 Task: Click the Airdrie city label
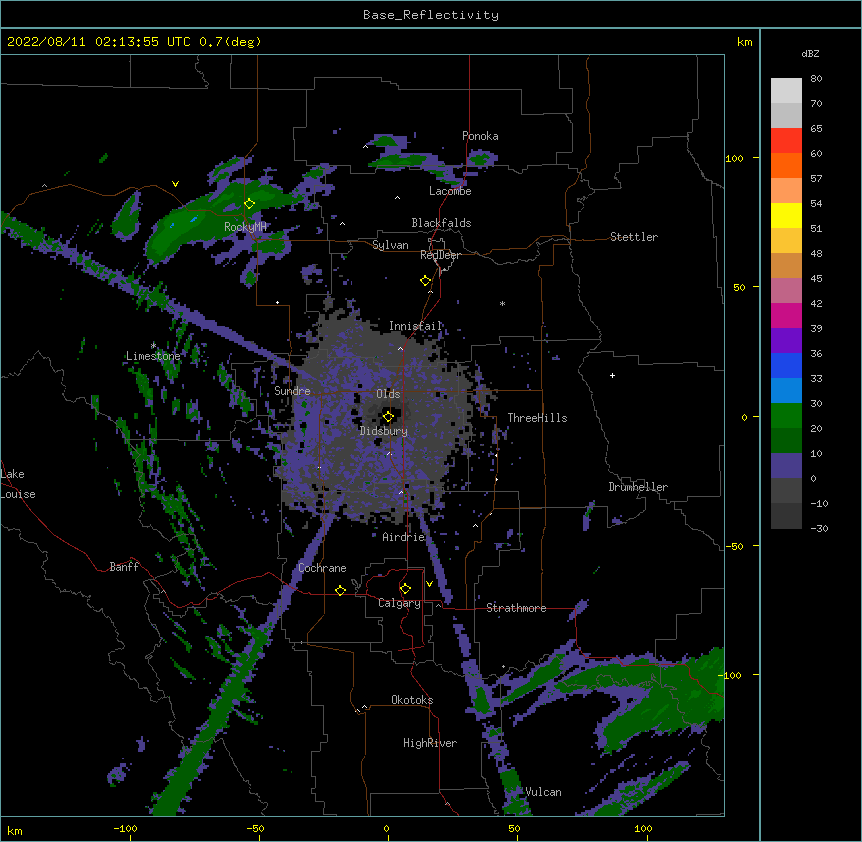coord(404,537)
